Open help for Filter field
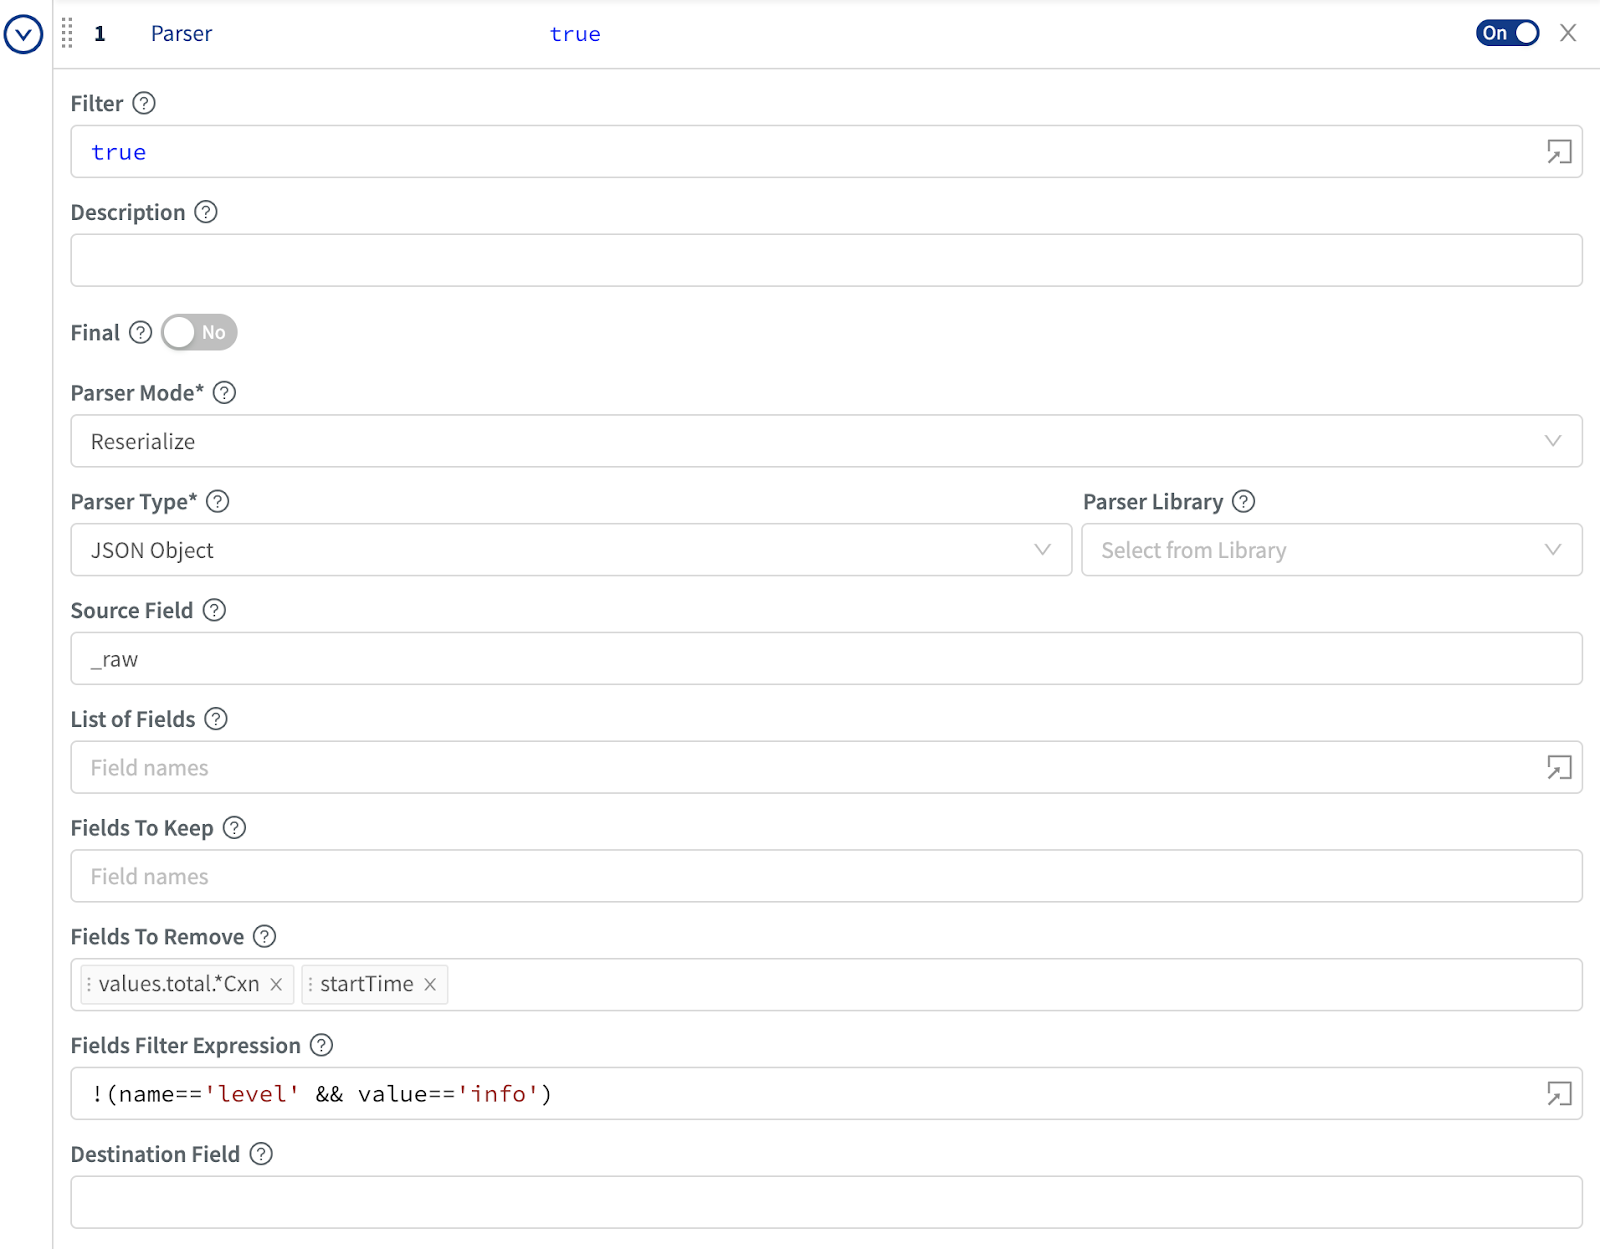Viewport: 1600px width, 1249px height. pyautogui.click(x=144, y=103)
